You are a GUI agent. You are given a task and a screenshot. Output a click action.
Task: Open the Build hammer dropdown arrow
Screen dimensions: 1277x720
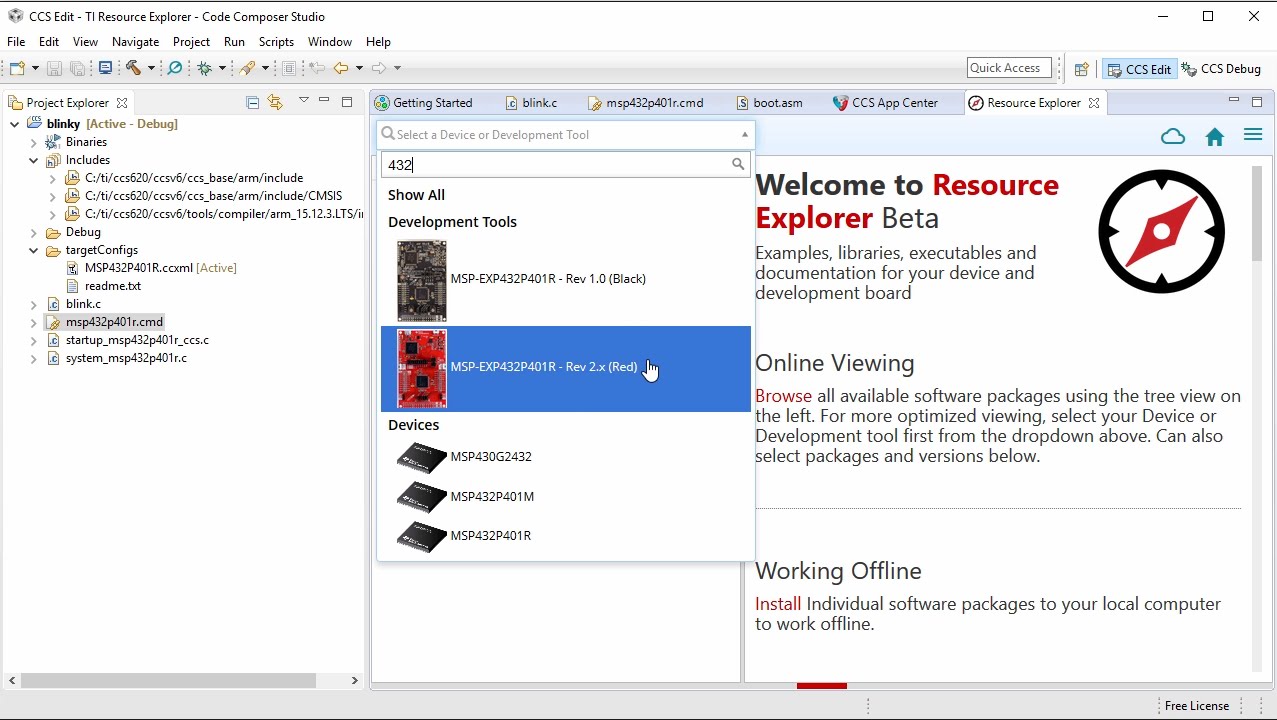click(152, 68)
